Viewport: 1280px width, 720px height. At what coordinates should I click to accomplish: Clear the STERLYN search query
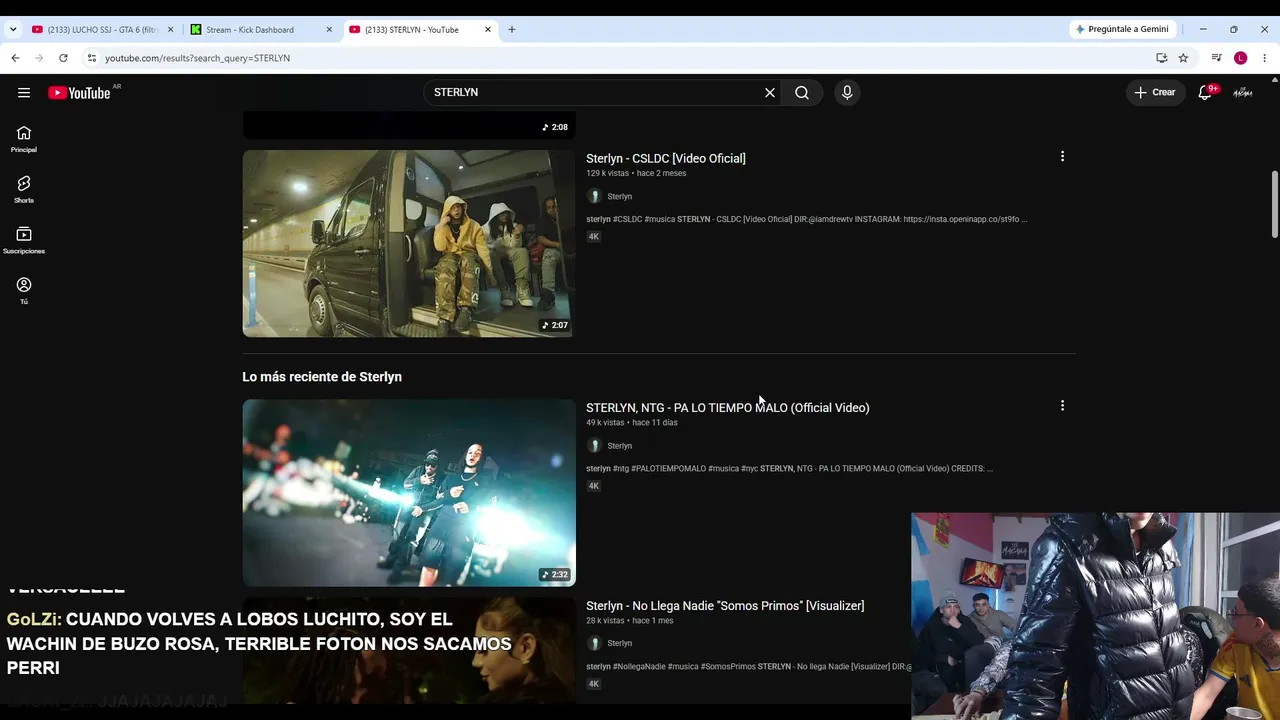pos(770,93)
